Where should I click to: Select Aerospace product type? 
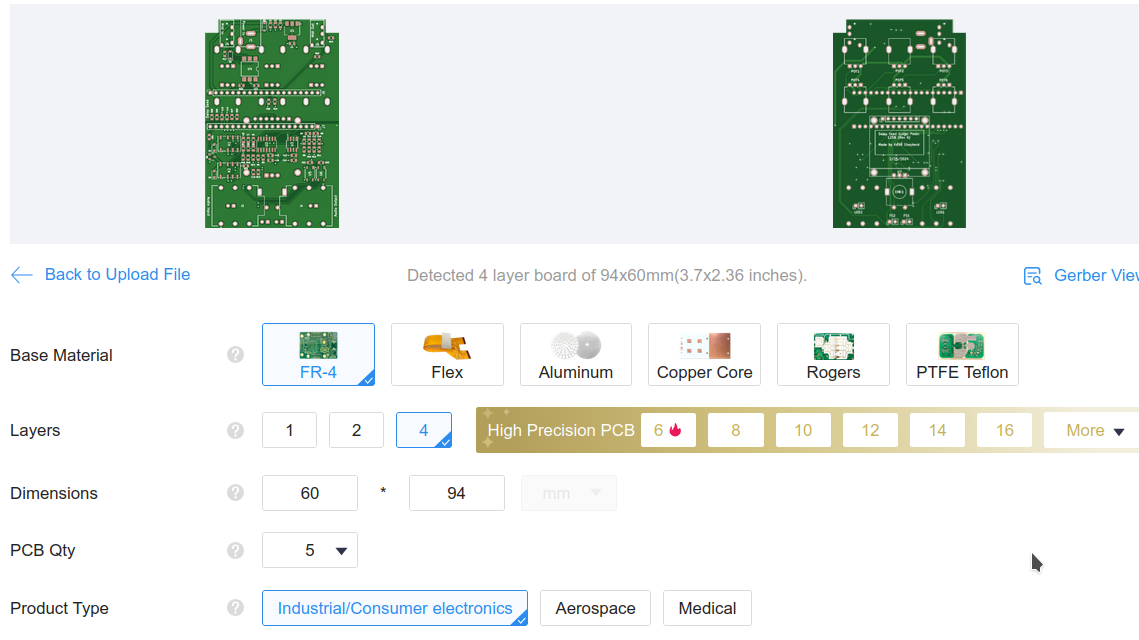pos(595,608)
